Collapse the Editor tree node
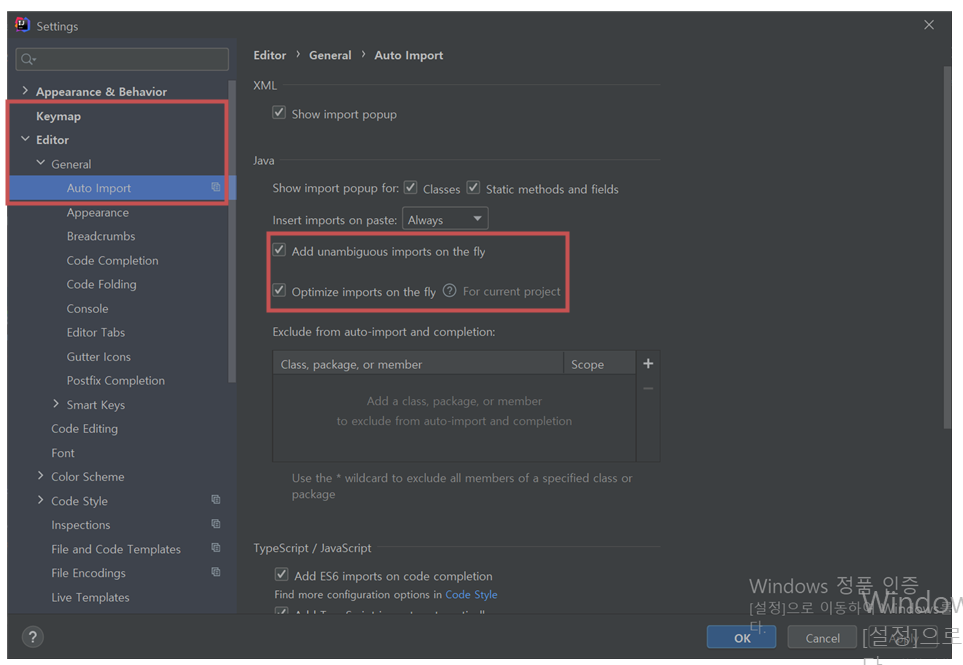The image size is (963, 665). [25, 139]
